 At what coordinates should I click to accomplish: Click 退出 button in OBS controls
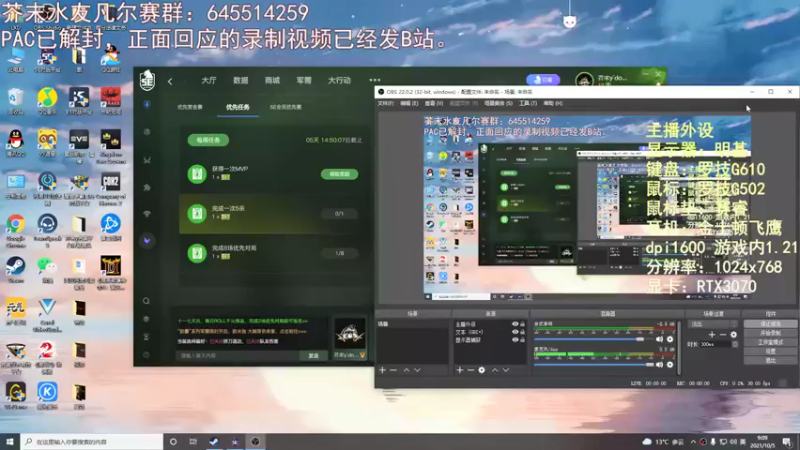(x=770, y=361)
